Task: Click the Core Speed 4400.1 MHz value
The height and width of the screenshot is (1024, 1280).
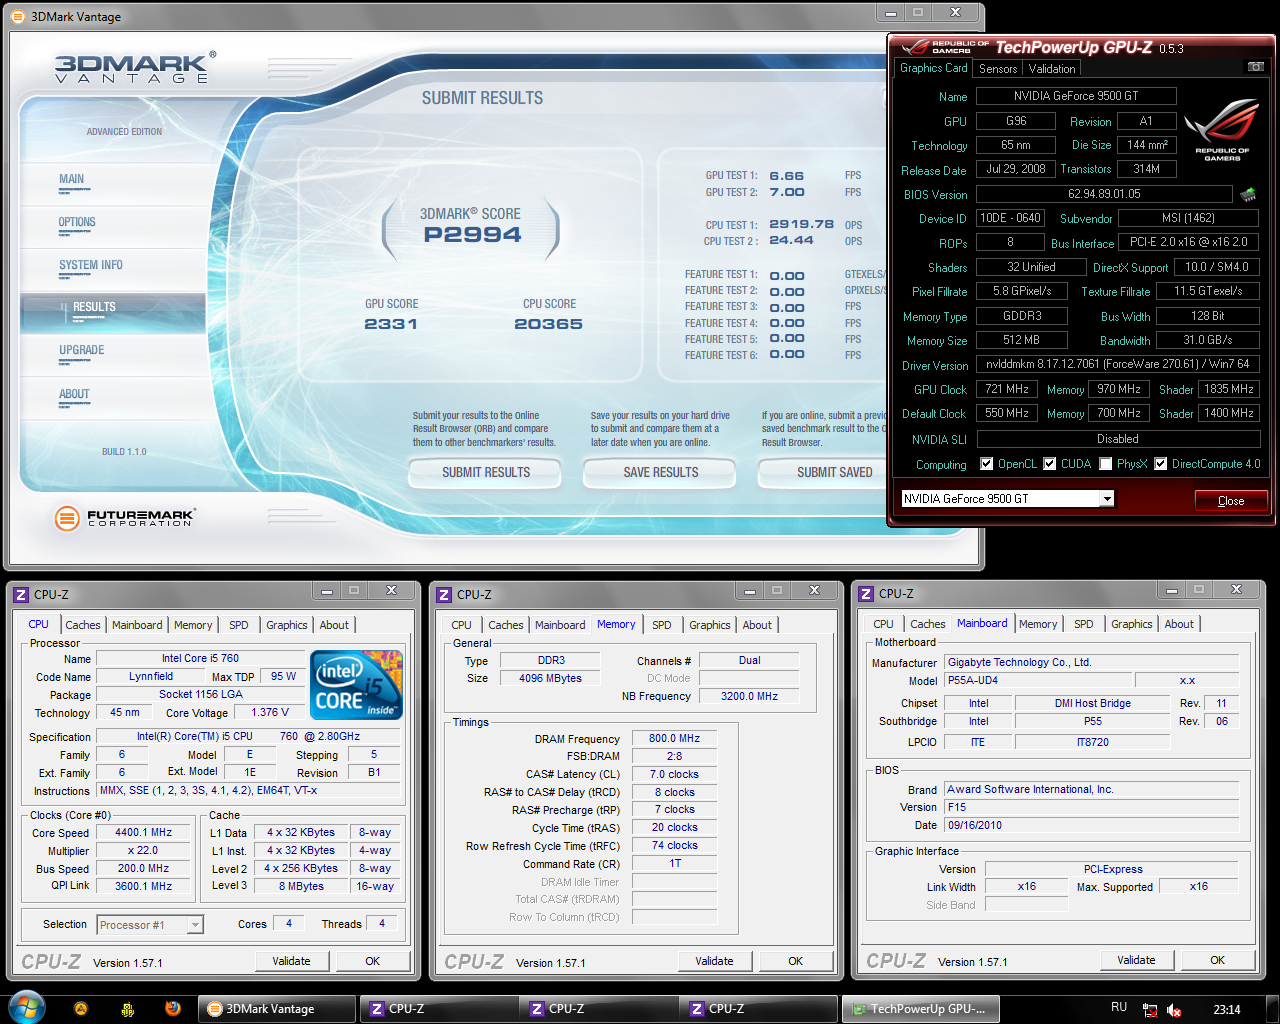Action: pos(143,832)
